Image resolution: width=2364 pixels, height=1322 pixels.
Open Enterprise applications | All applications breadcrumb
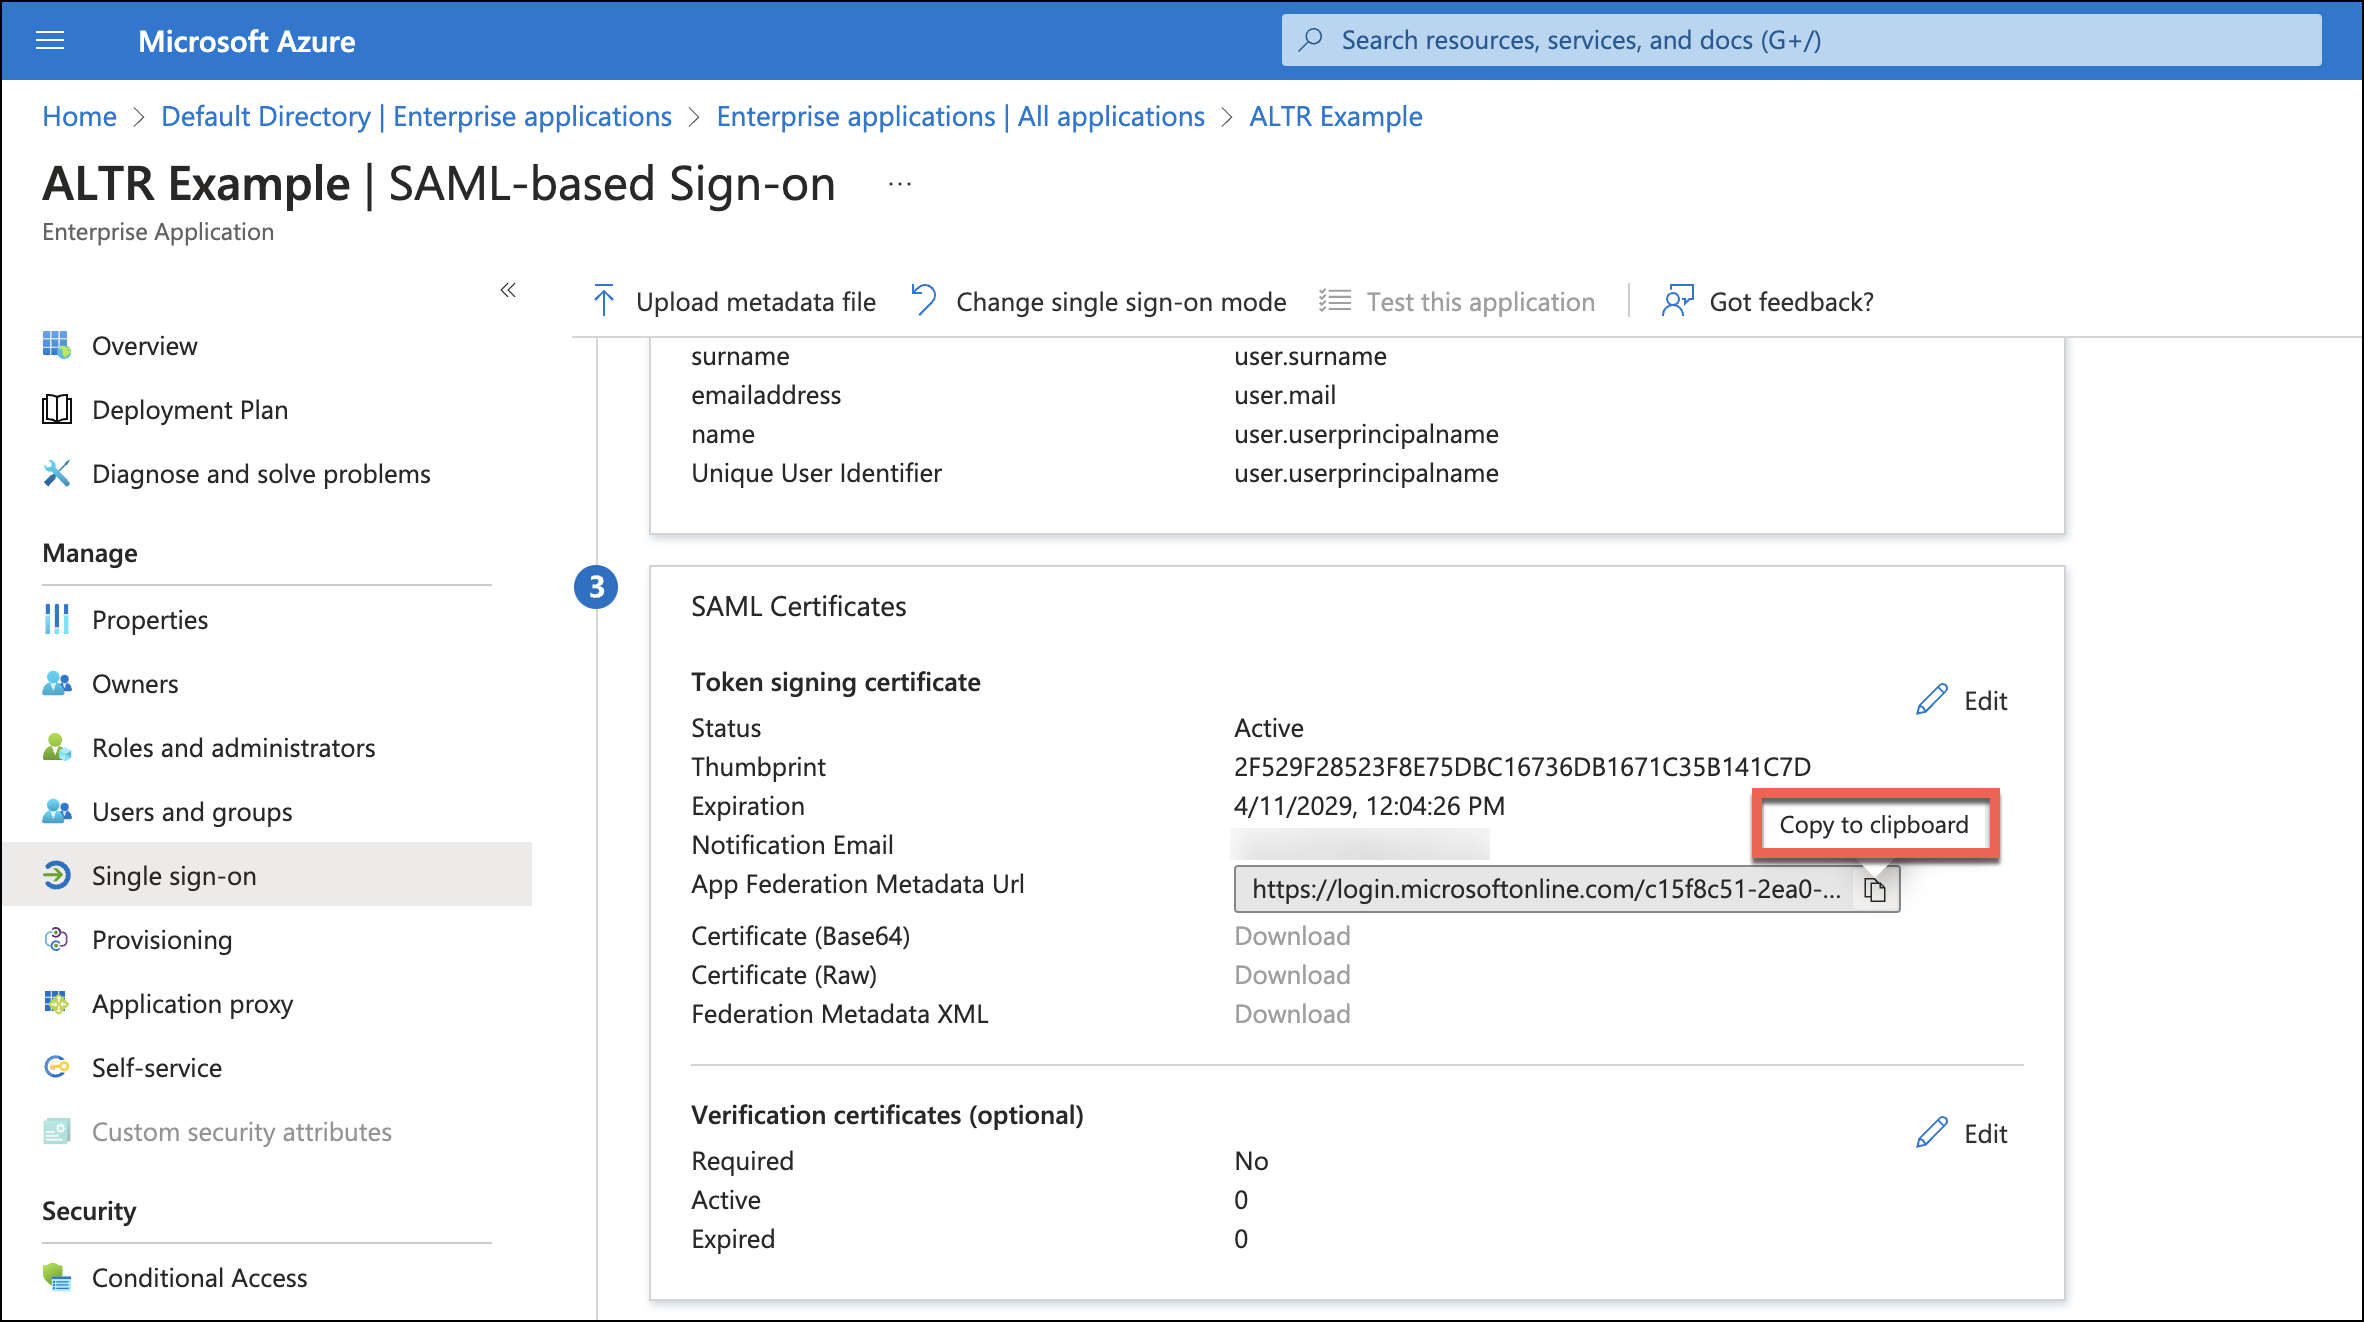[960, 116]
